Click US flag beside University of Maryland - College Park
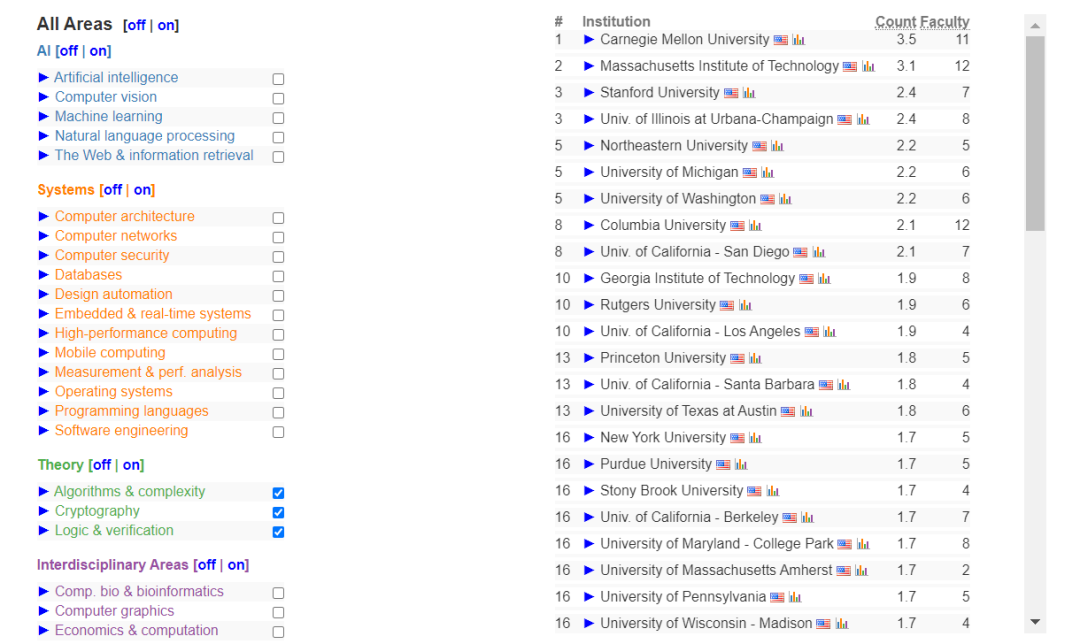 [x=844, y=544]
